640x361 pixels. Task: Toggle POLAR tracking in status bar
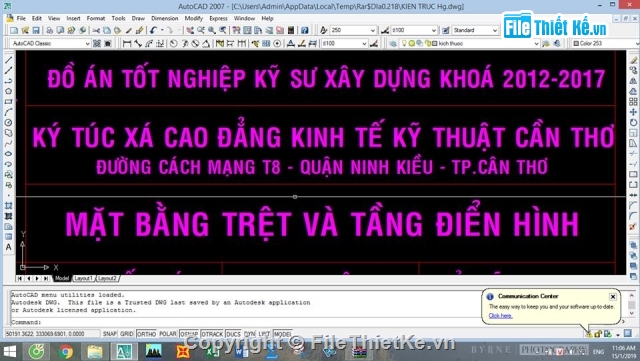[168, 334]
